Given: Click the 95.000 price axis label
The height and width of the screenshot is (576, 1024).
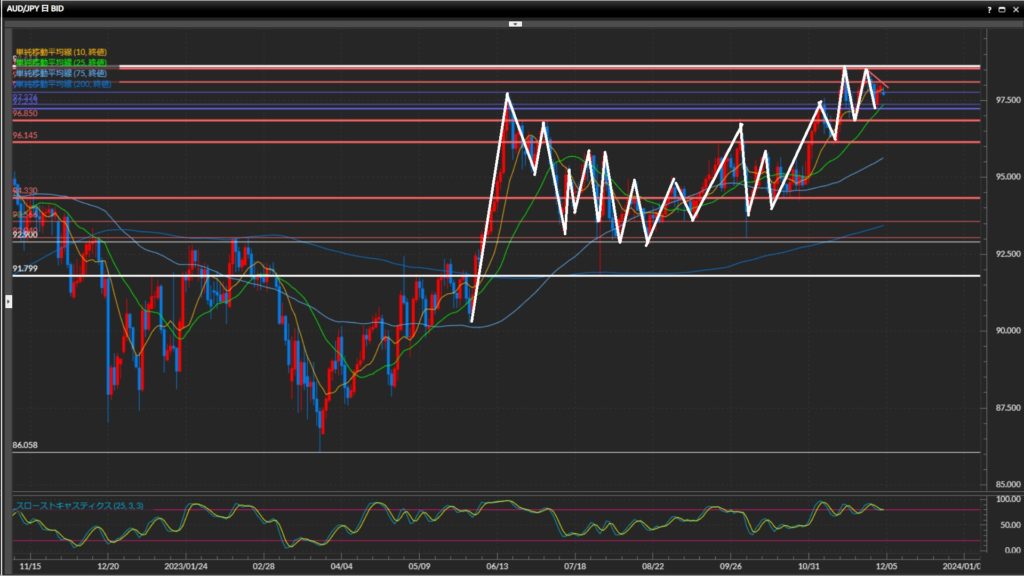Looking at the screenshot, I should pyautogui.click(x=1002, y=177).
